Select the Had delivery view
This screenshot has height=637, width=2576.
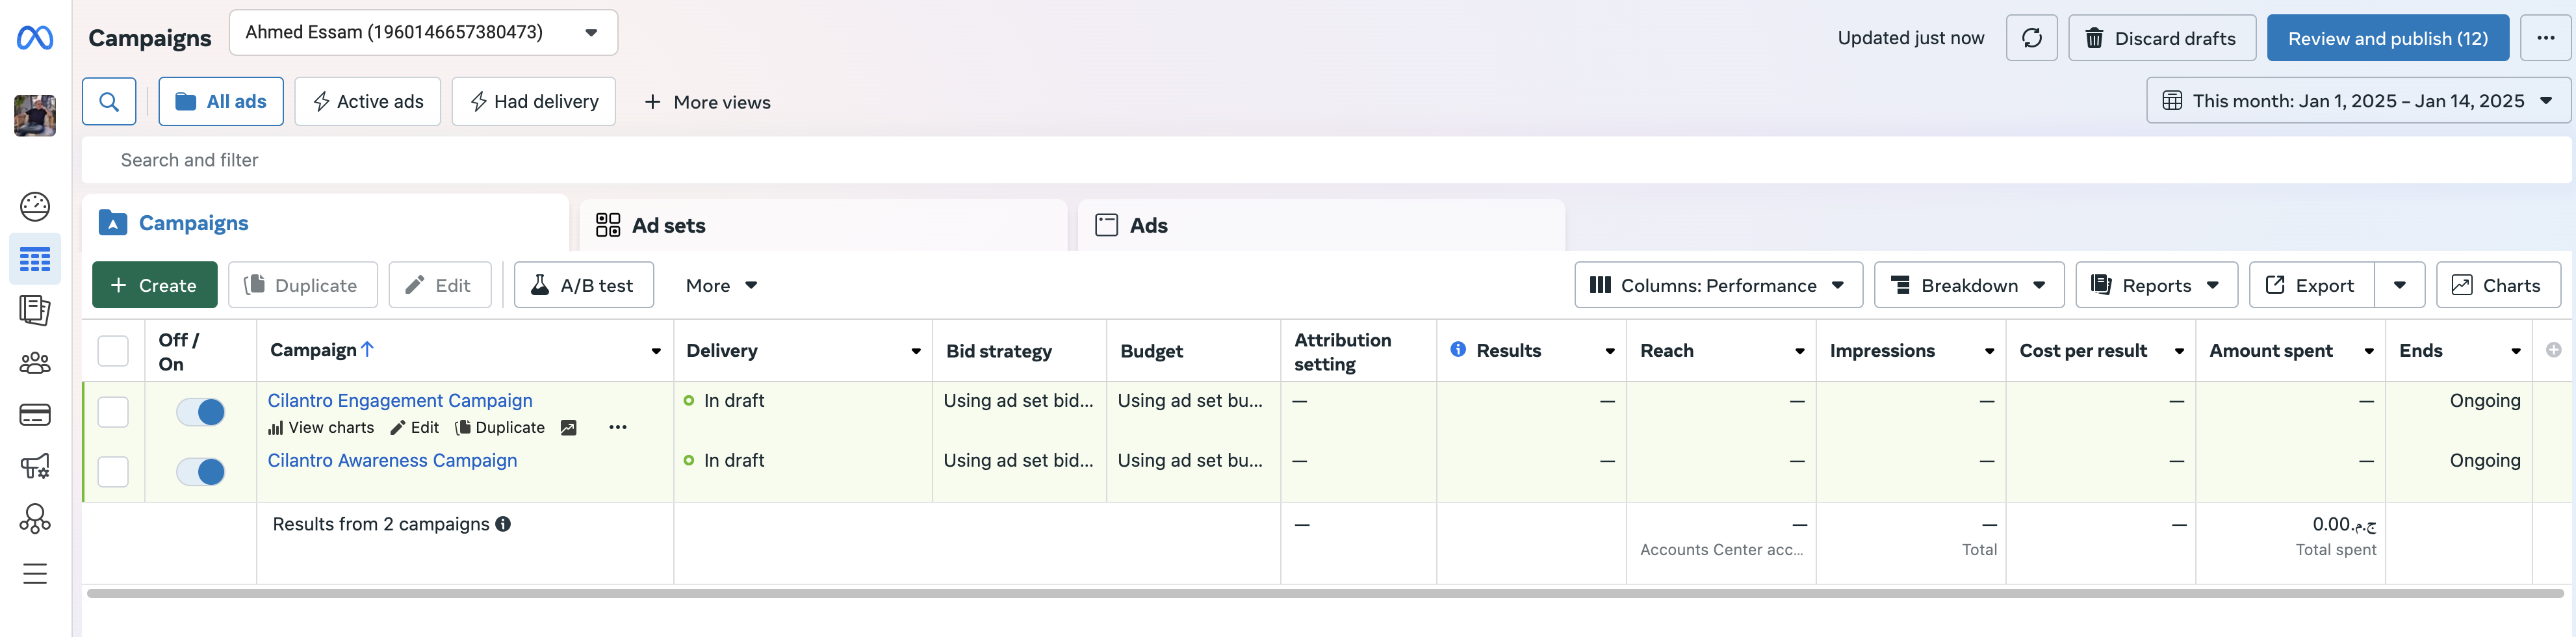[533, 101]
